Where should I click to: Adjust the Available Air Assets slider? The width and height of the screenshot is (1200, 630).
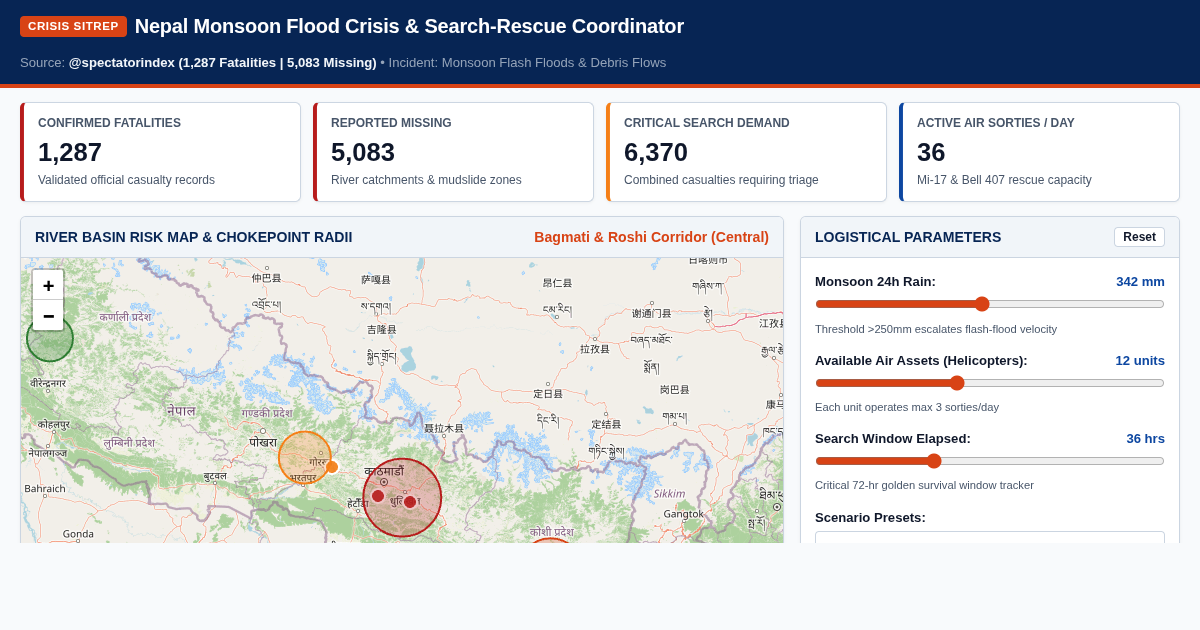click(990, 383)
